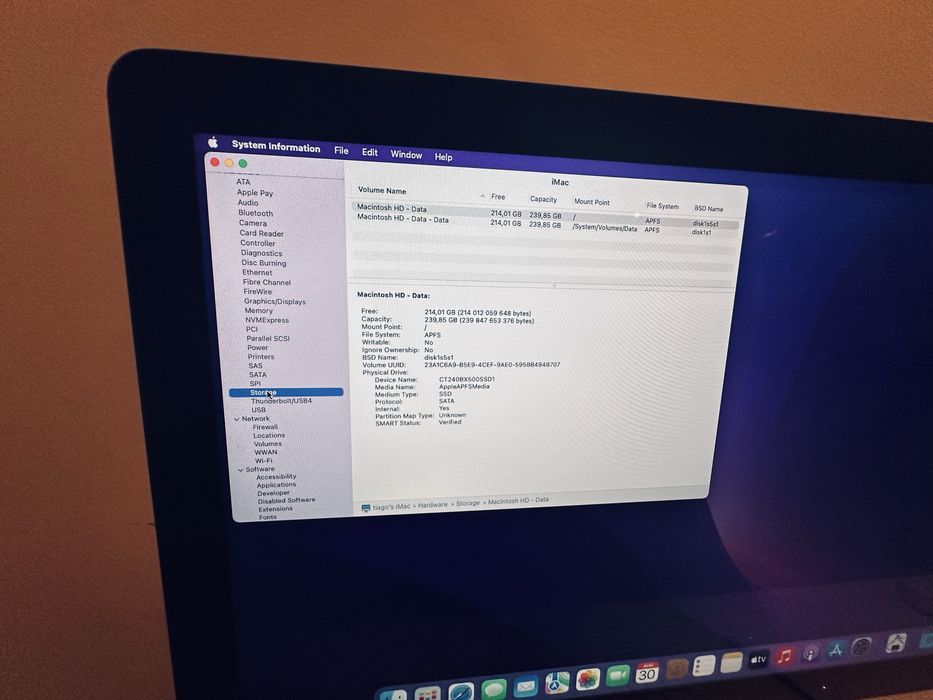Image resolution: width=933 pixels, height=700 pixels.
Task: Select the Macintosh HD - Data - Data volume row
Action: [x=544, y=225]
